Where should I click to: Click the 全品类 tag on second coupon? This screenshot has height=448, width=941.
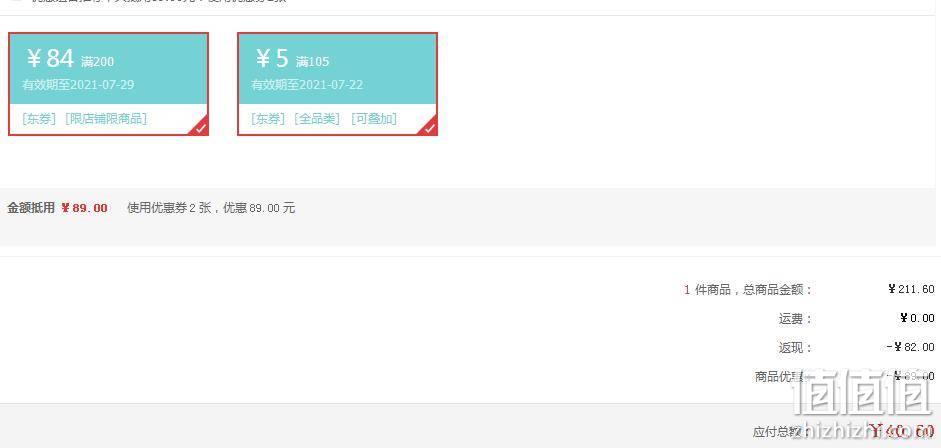(x=317, y=119)
